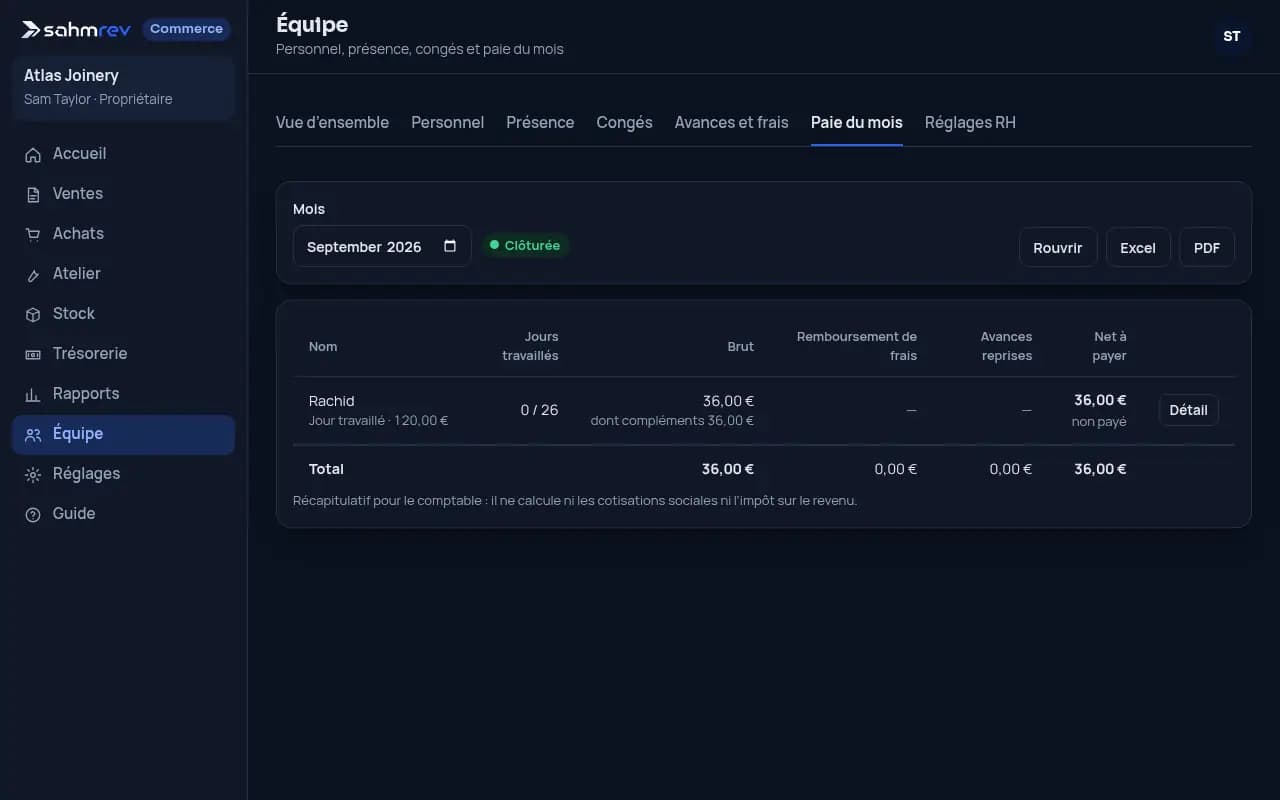The image size is (1280, 800).
Task: Download the PDF payroll summary
Action: coord(1207,248)
